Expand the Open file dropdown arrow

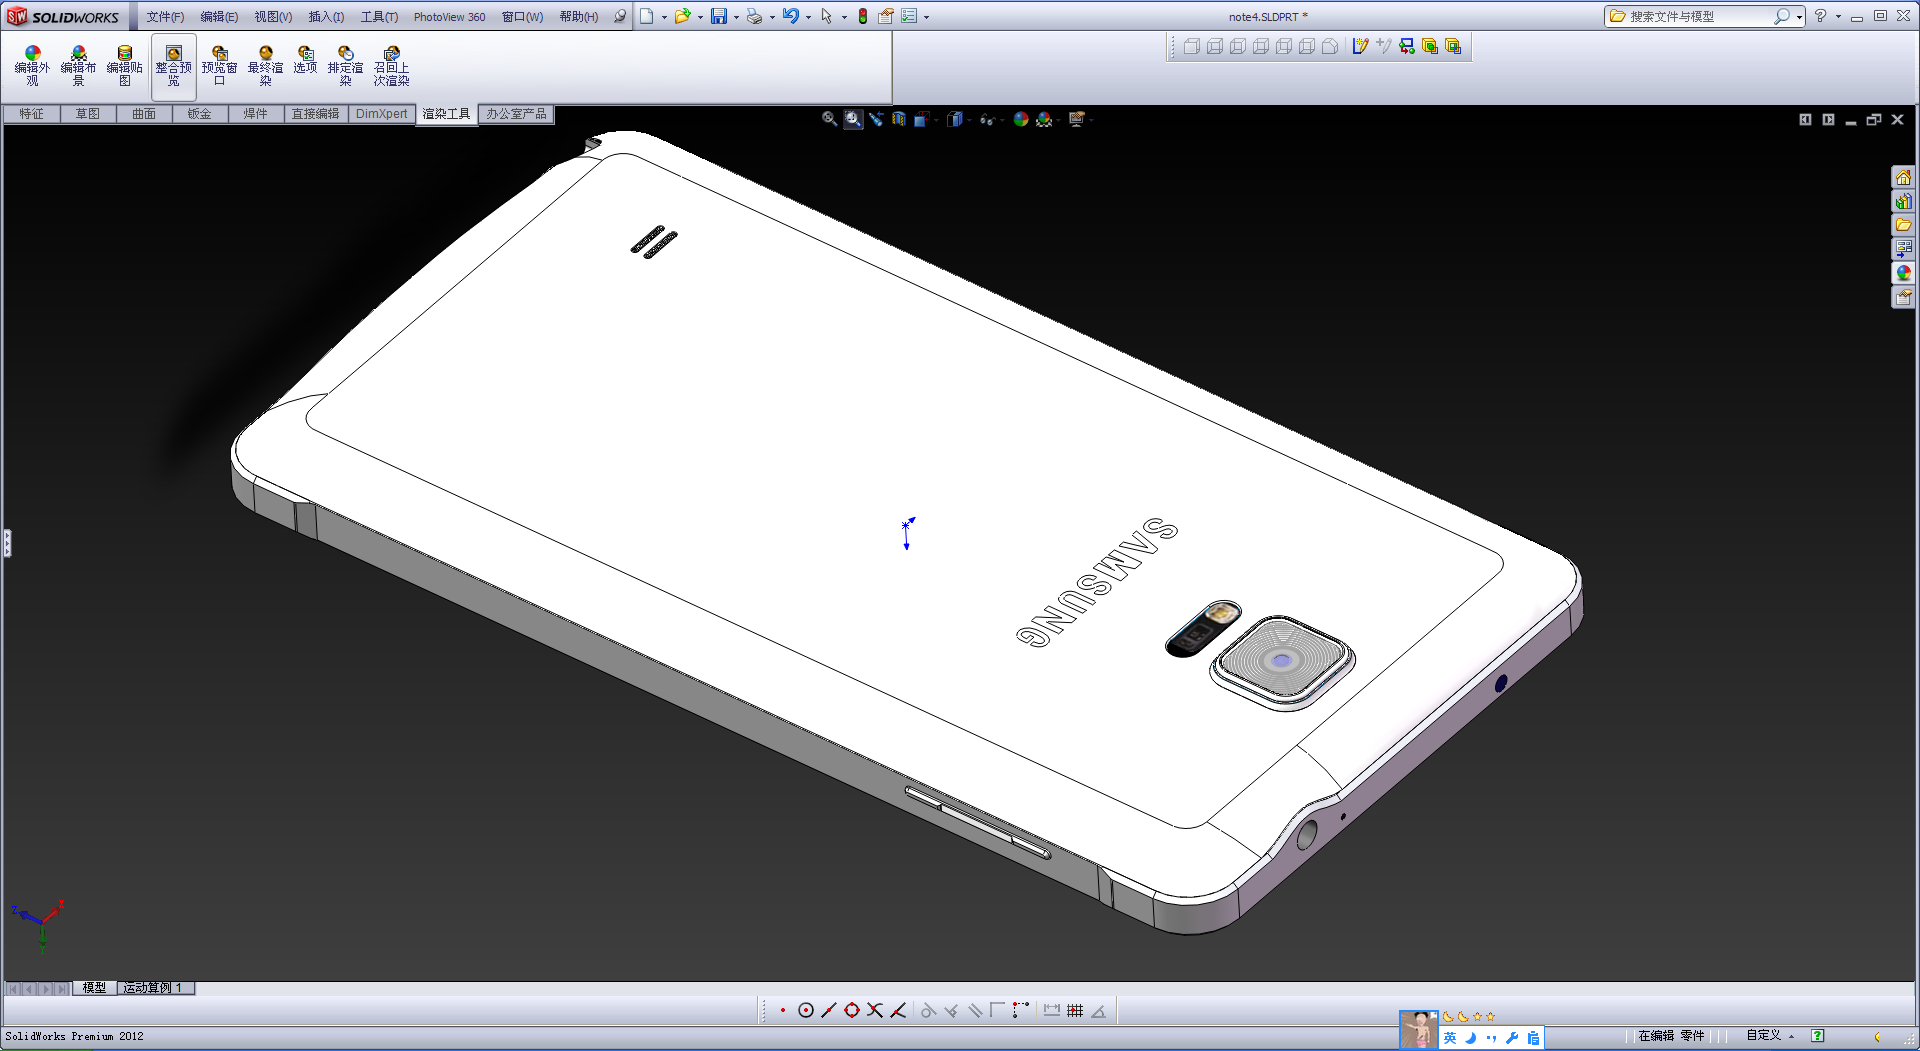point(700,17)
